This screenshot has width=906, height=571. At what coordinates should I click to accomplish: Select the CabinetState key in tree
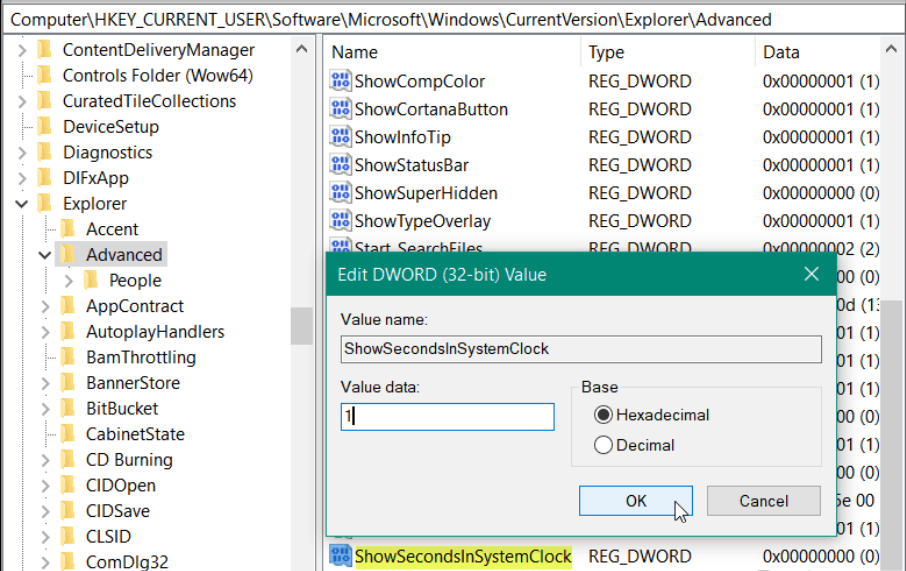coord(134,434)
